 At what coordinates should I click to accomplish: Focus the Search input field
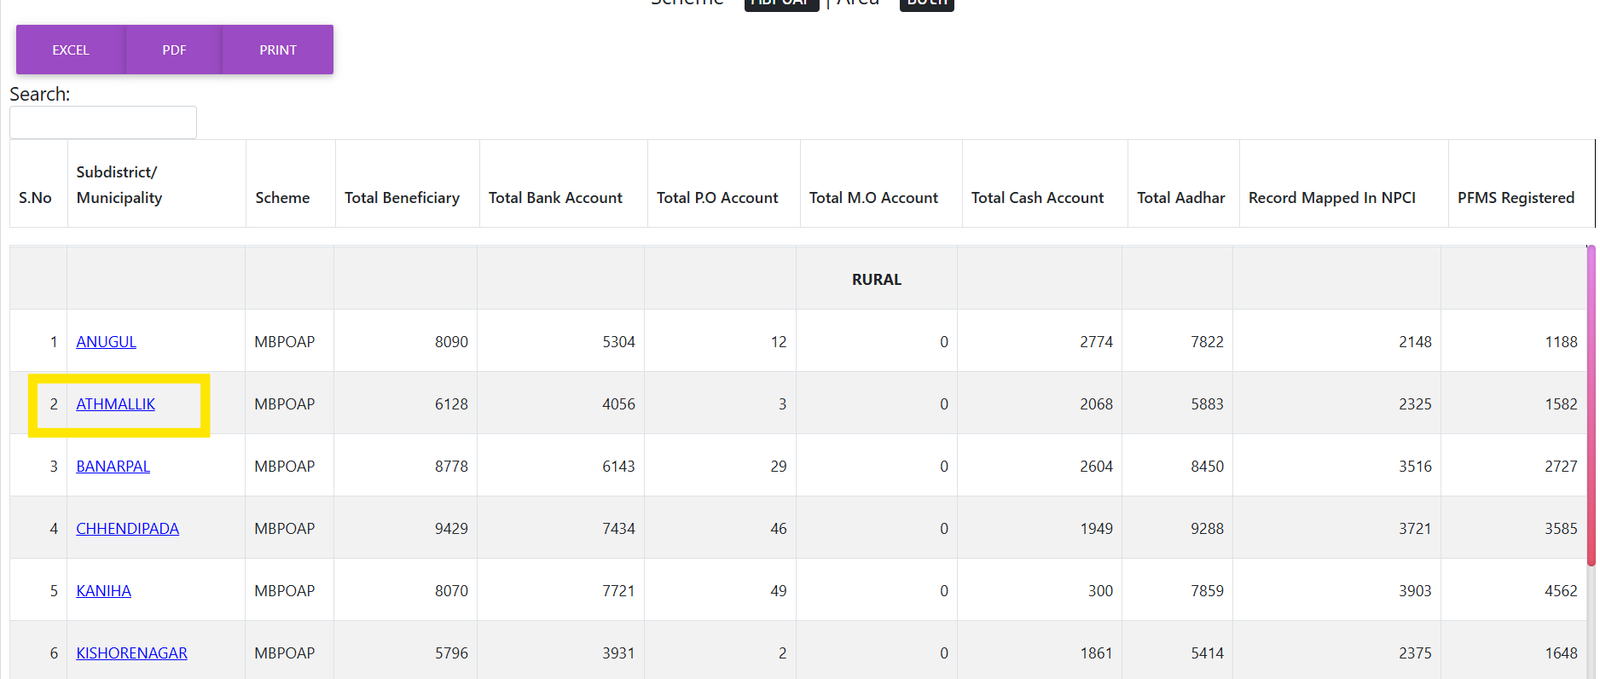point(103,123)
